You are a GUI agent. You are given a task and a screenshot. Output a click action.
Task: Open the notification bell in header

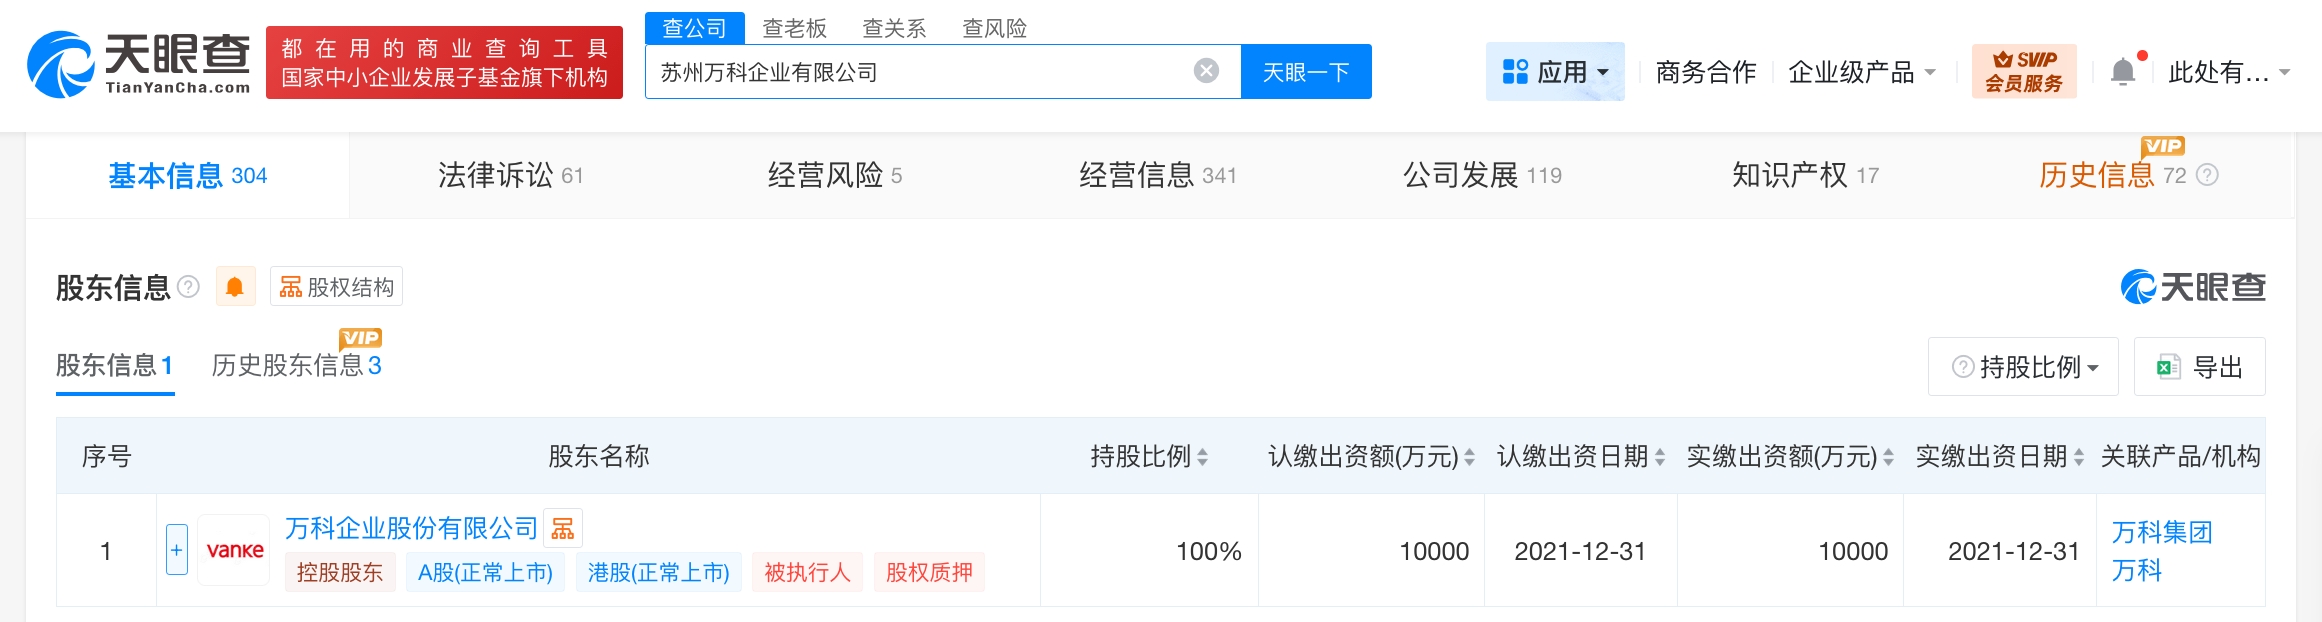point(2122,72)
